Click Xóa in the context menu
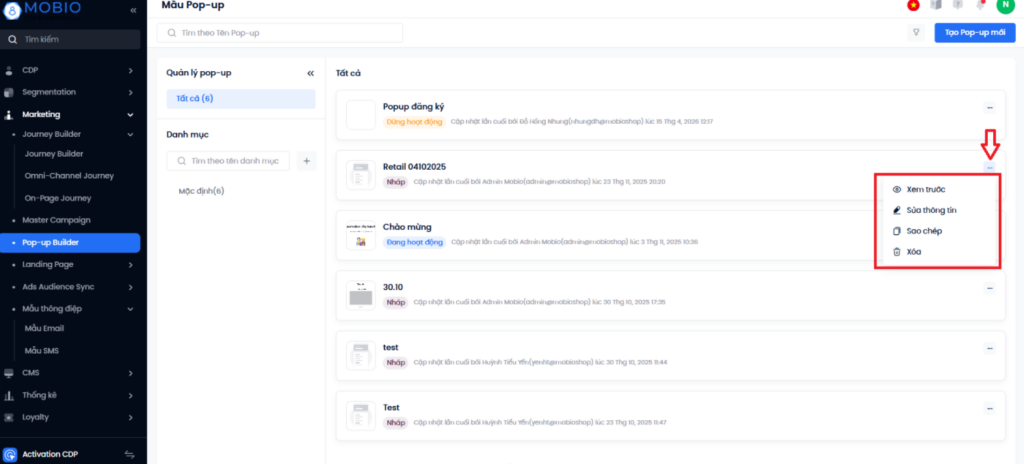 pos(914,251)
